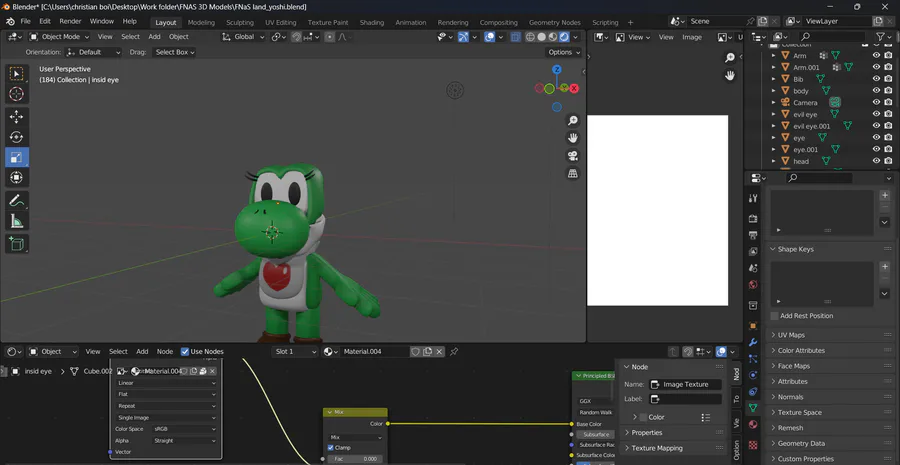Switch orthographic/perspective grid icon

pyautogui.click(x=572, y=173)
